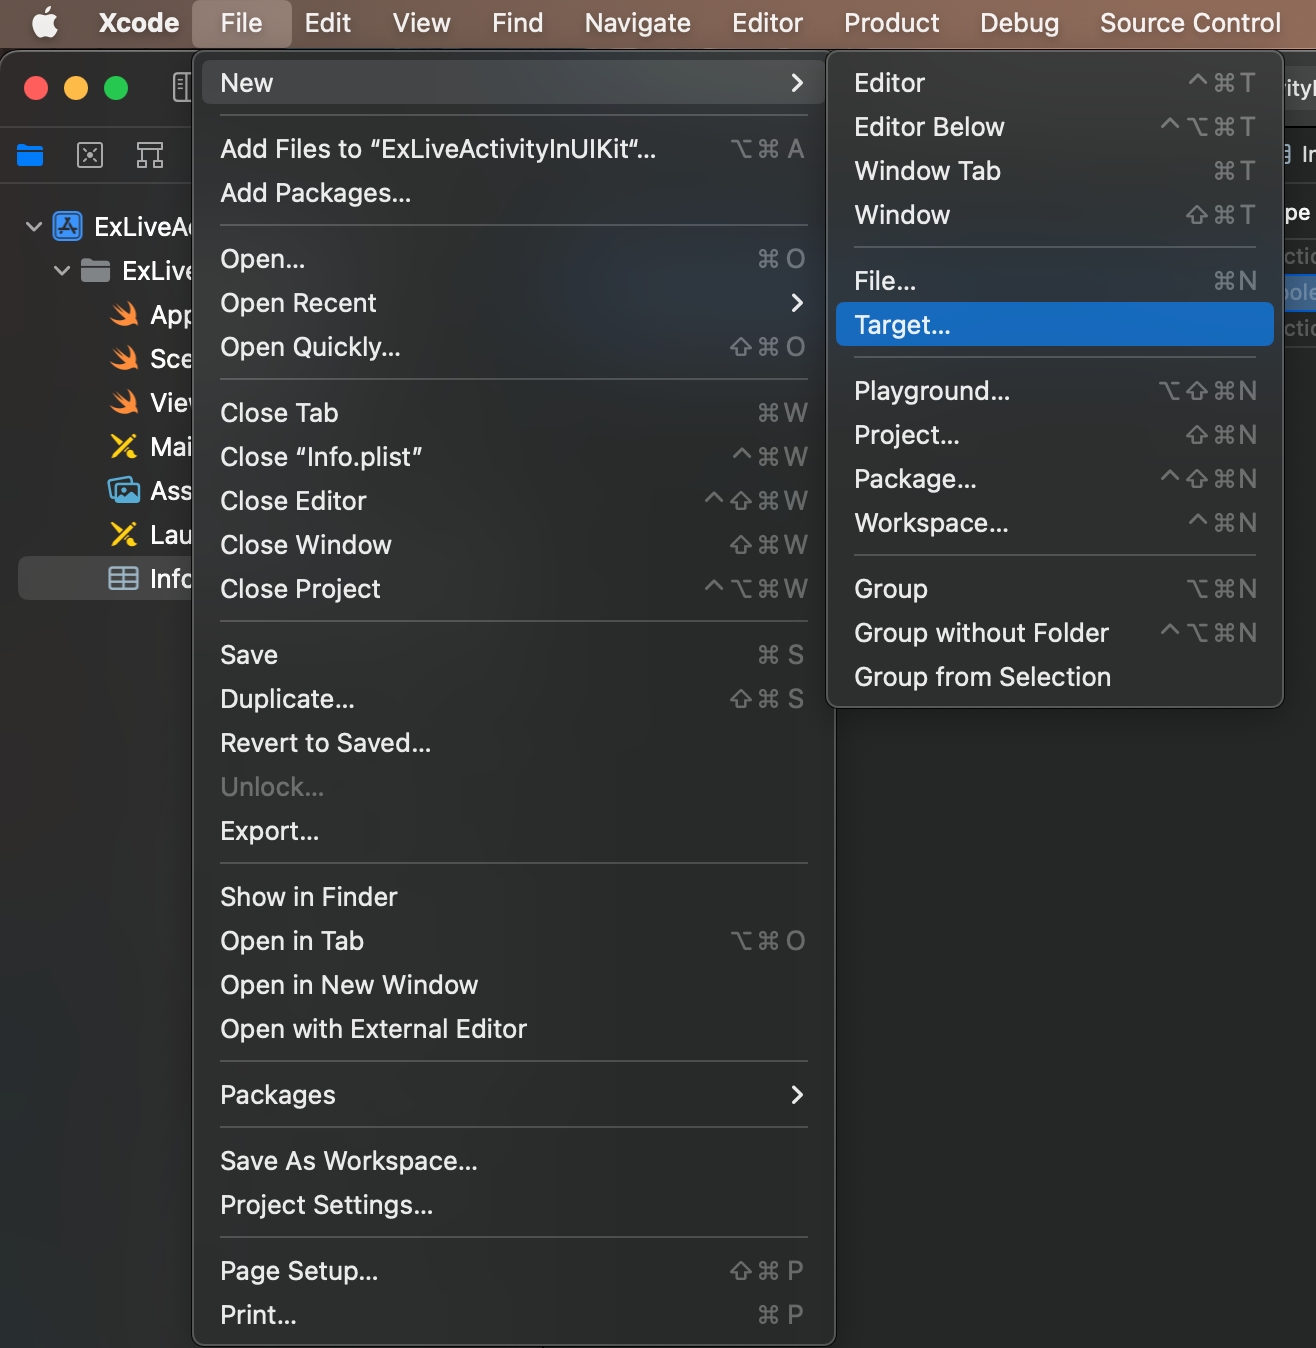1316x1348 pixels.
Task: Click Open in New Window
Action: click(x=513, y=985)
